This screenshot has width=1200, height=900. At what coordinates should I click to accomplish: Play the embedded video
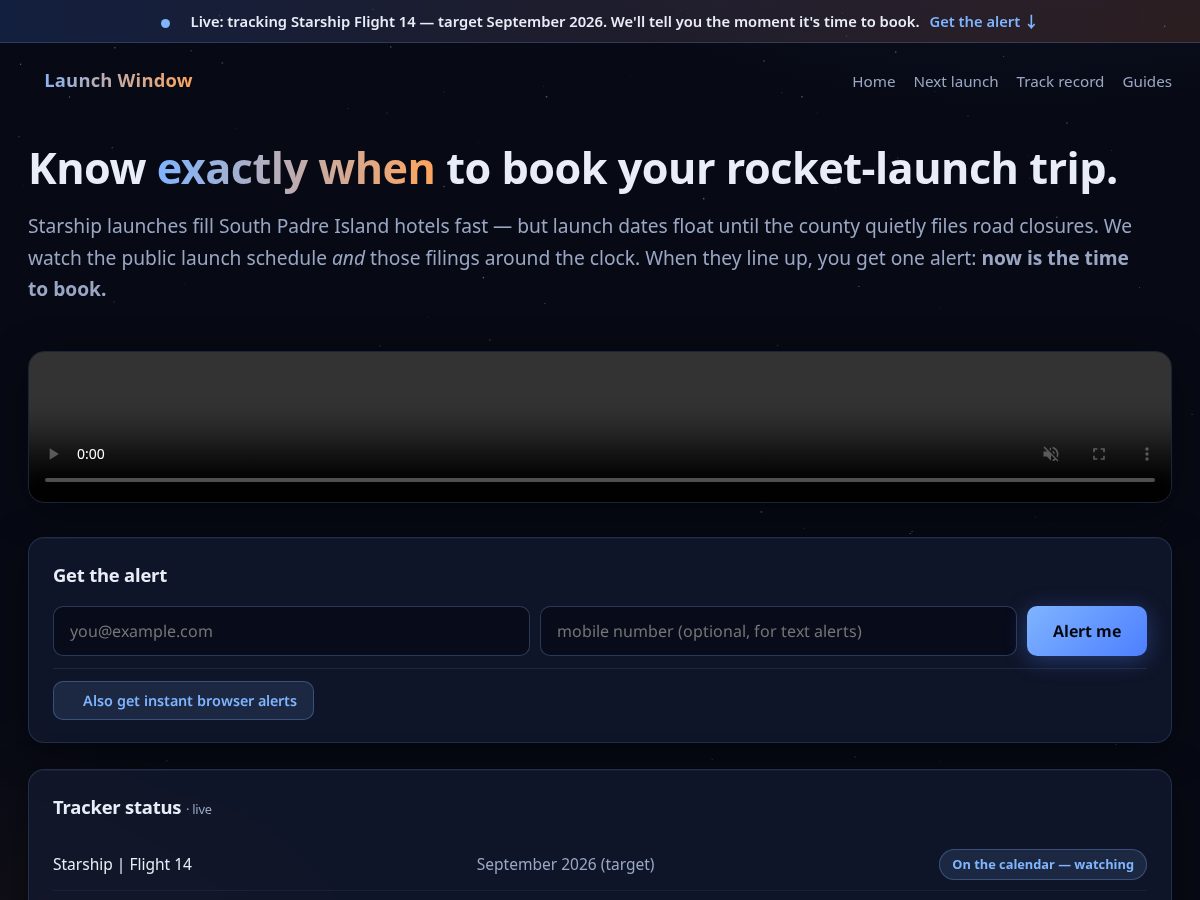(53, 454)
